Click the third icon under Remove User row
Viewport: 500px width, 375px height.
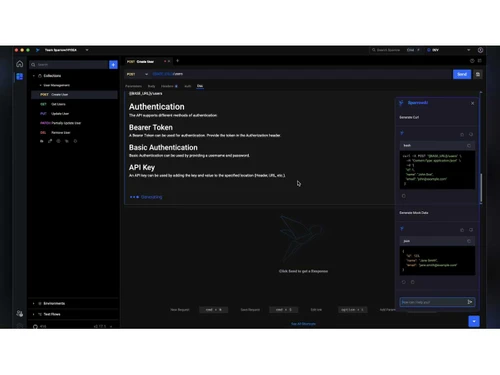coord(58,141)
